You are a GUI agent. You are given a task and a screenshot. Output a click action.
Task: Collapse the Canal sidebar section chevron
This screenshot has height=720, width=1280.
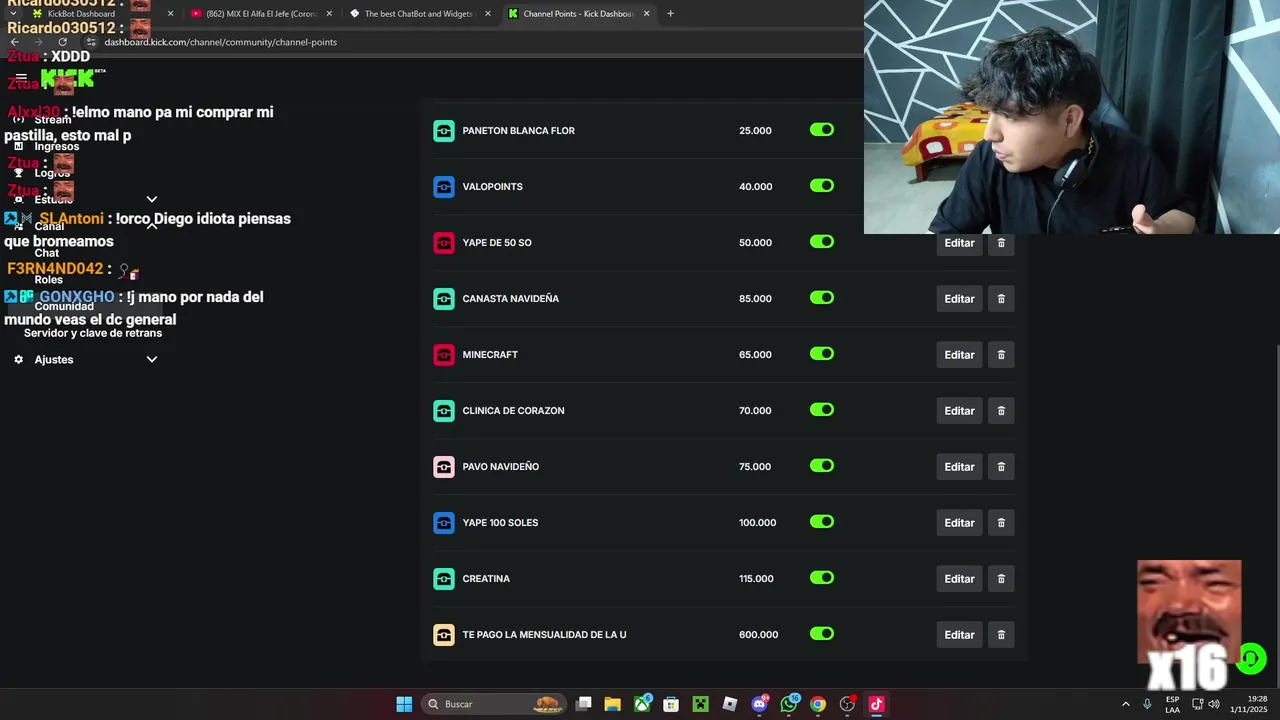click(x=152, y=226)
